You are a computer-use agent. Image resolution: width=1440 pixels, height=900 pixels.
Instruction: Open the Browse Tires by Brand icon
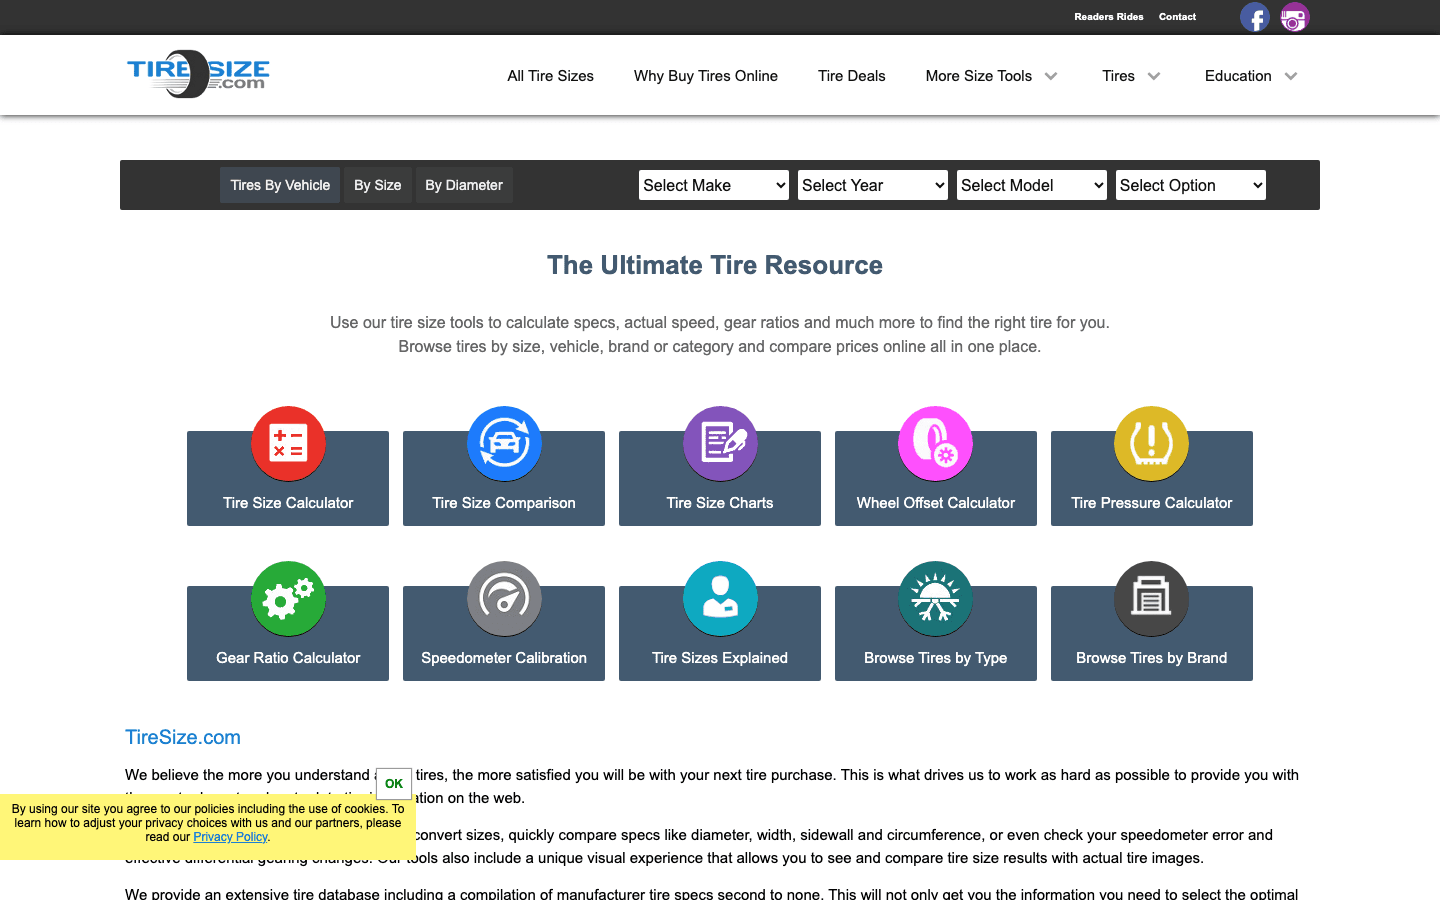pyautogui.click(x=1152, y=599)
